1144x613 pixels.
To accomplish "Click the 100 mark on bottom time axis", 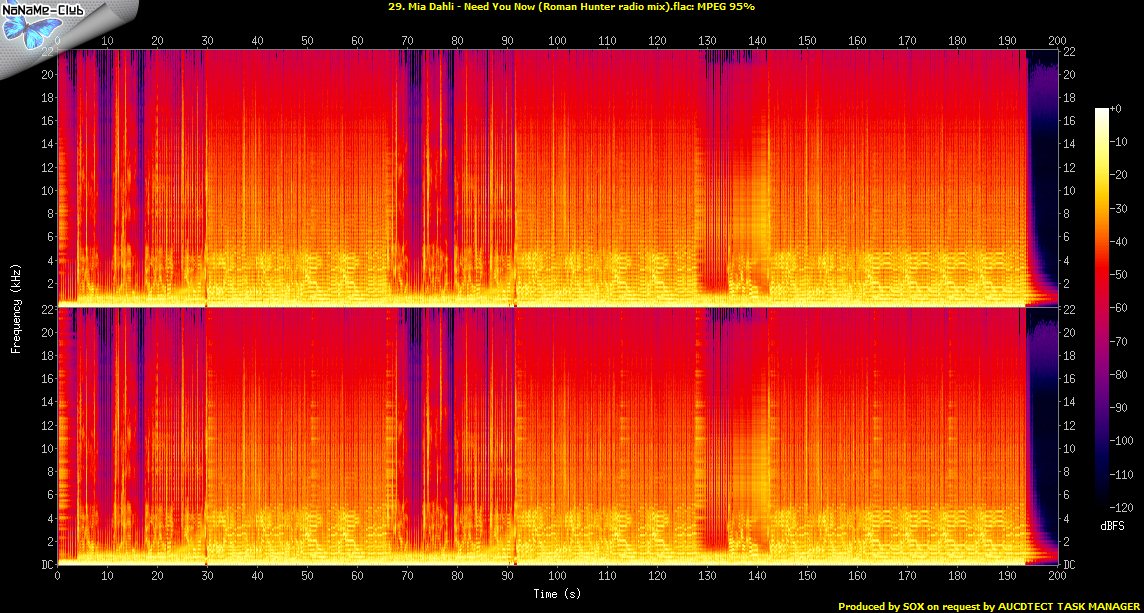I will 557,577.
